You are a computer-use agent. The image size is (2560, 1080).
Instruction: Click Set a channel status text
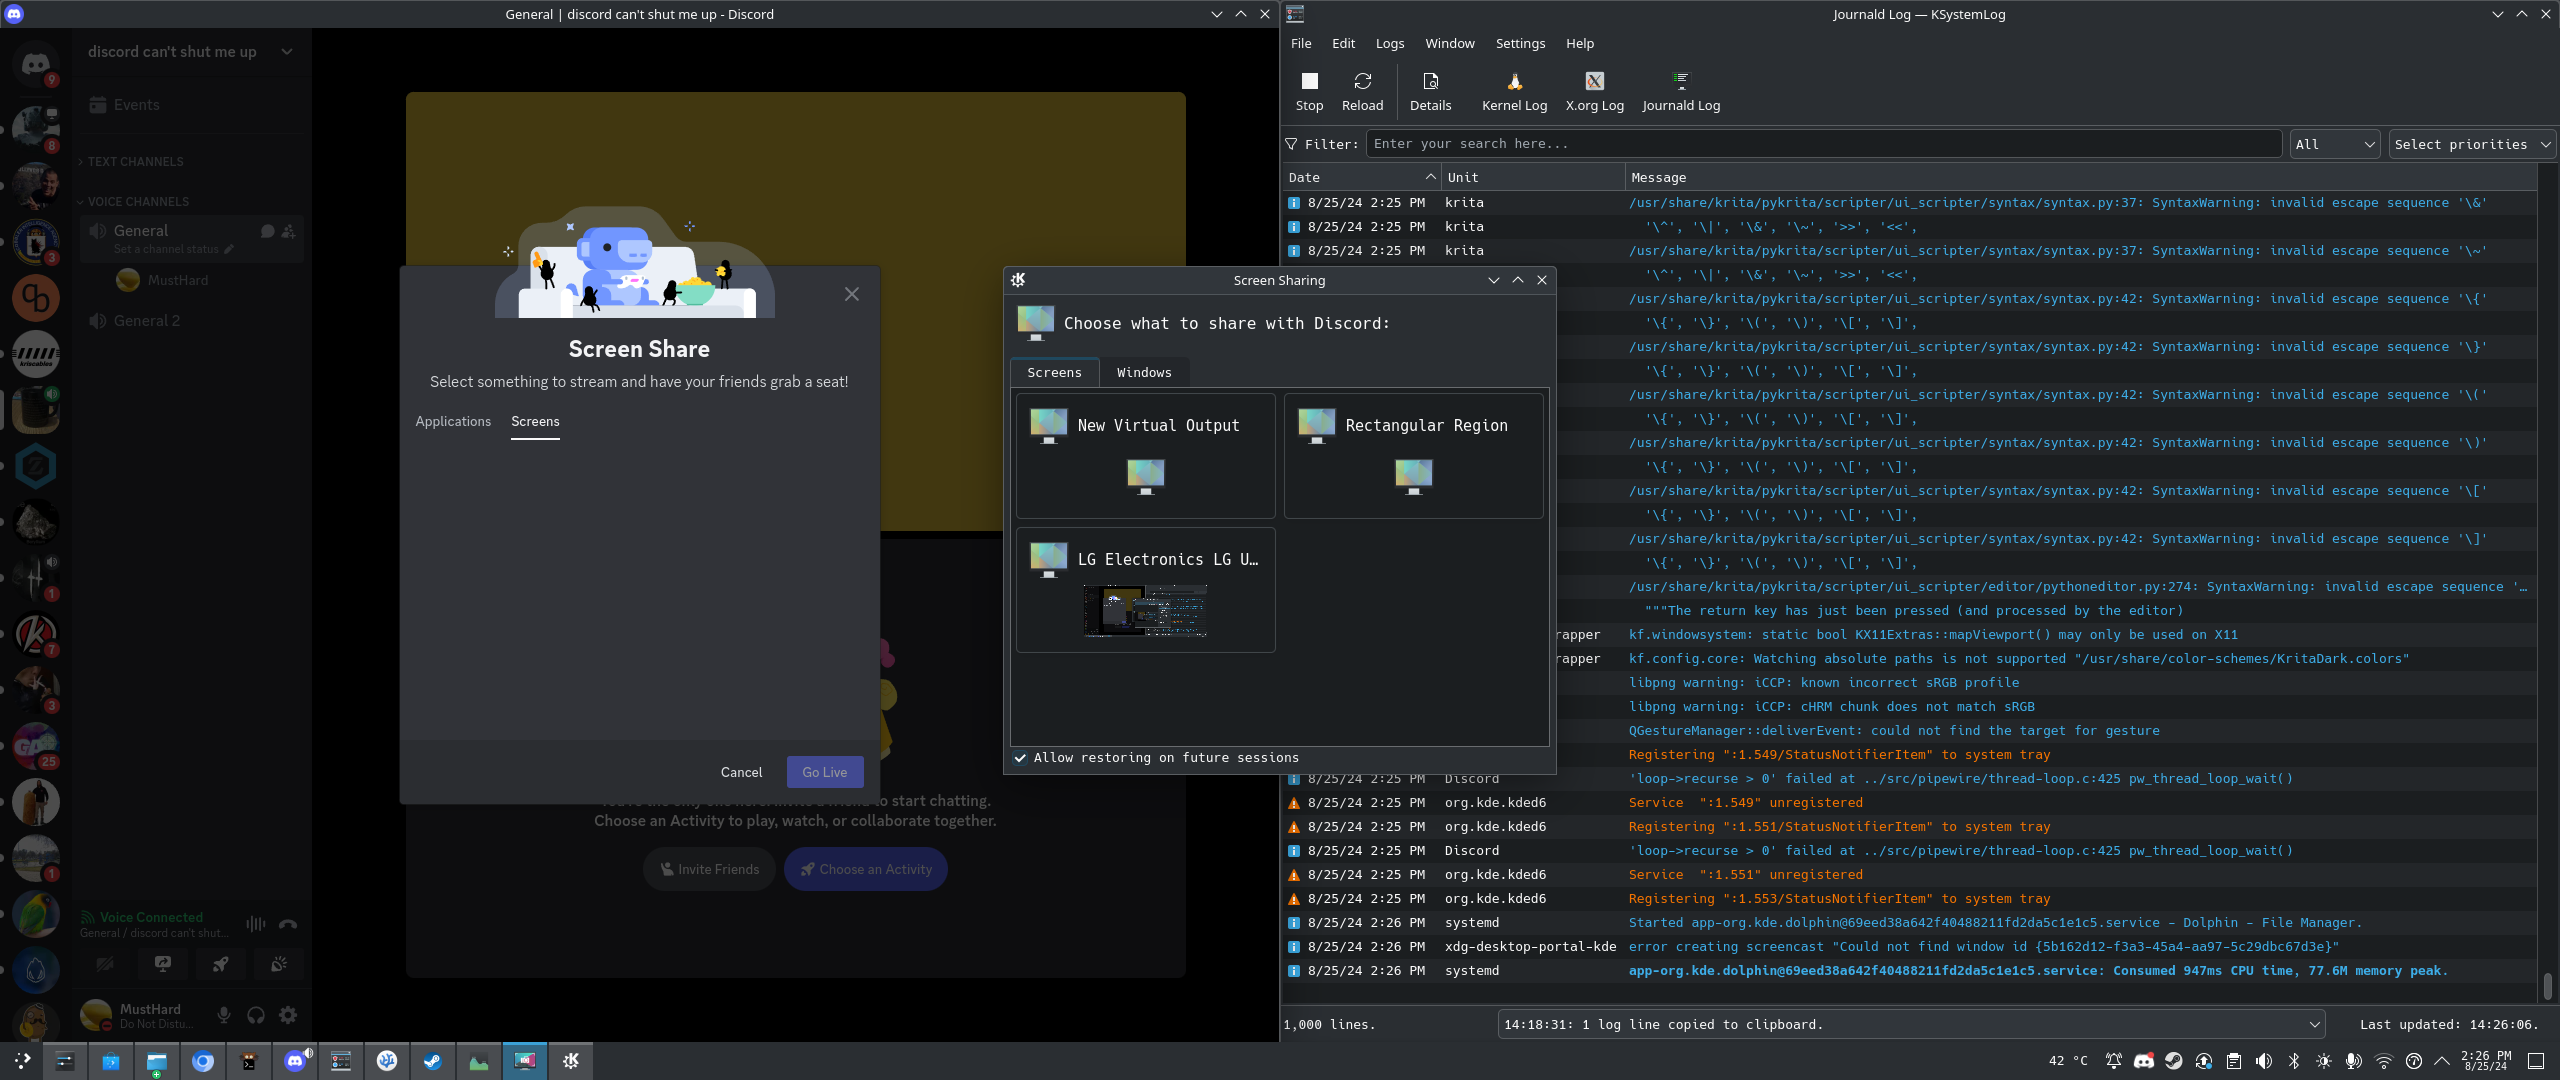(x=166, y=250)
